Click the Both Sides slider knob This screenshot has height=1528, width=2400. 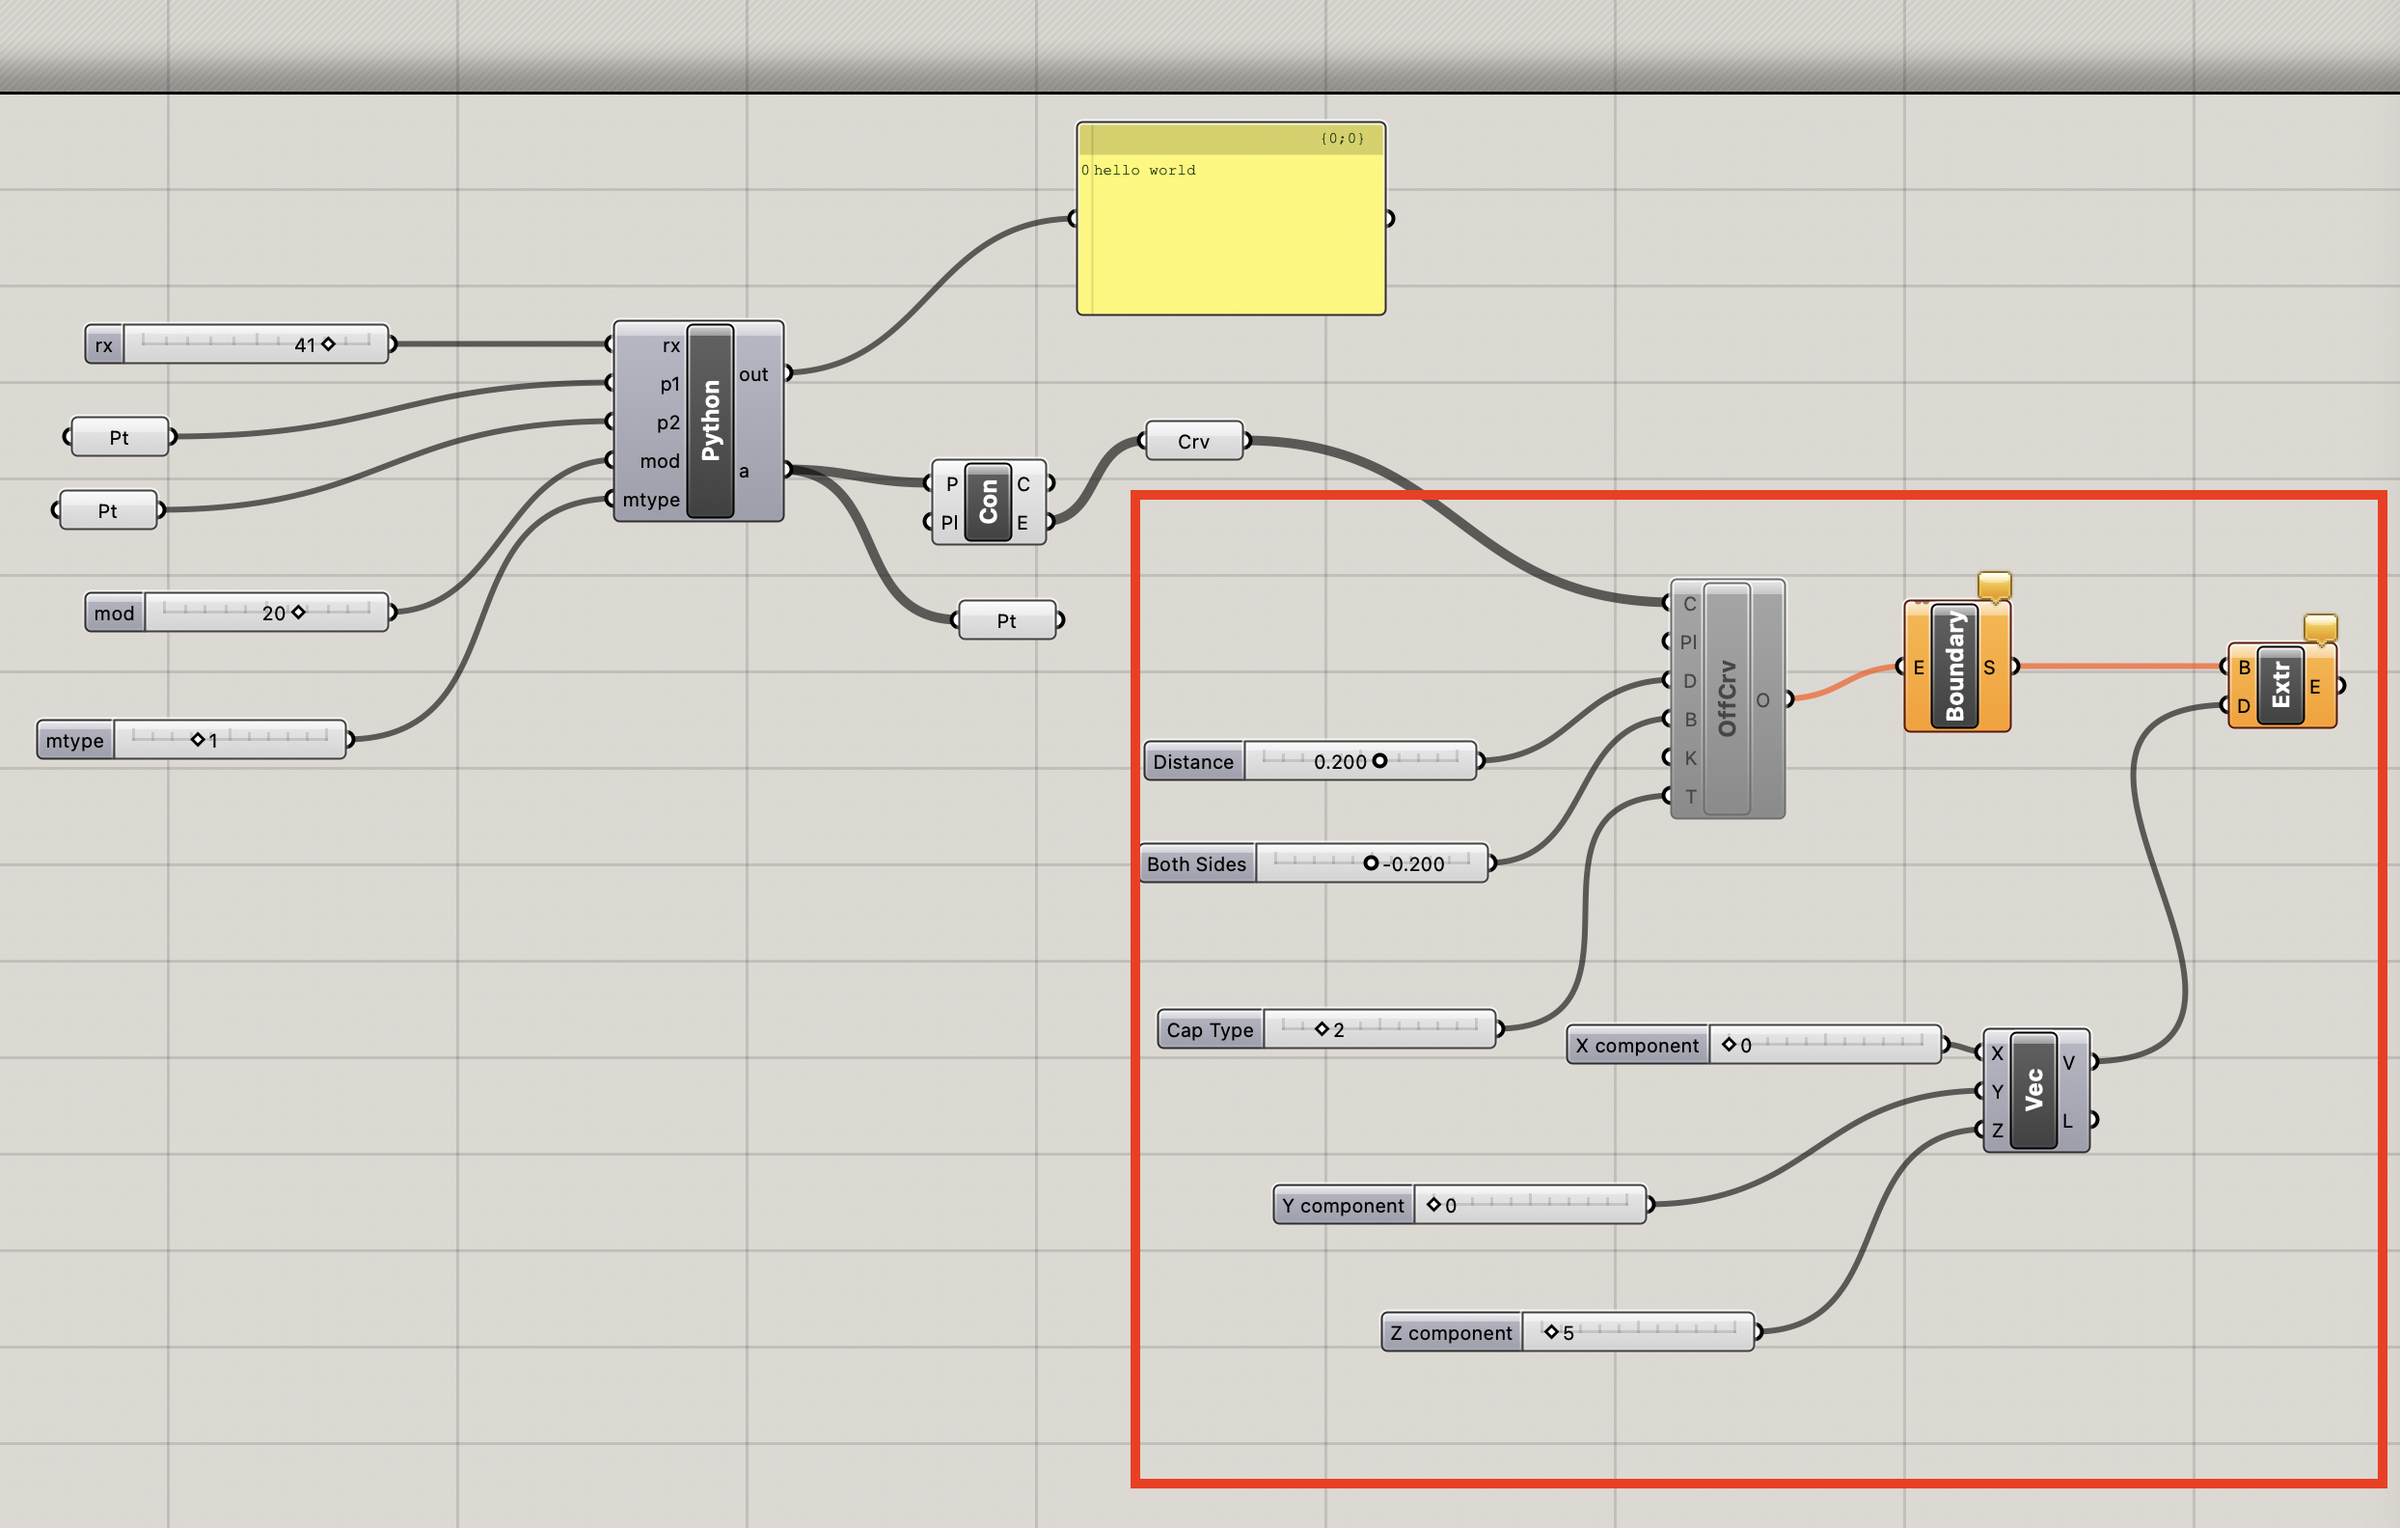tap(1371, 863)
